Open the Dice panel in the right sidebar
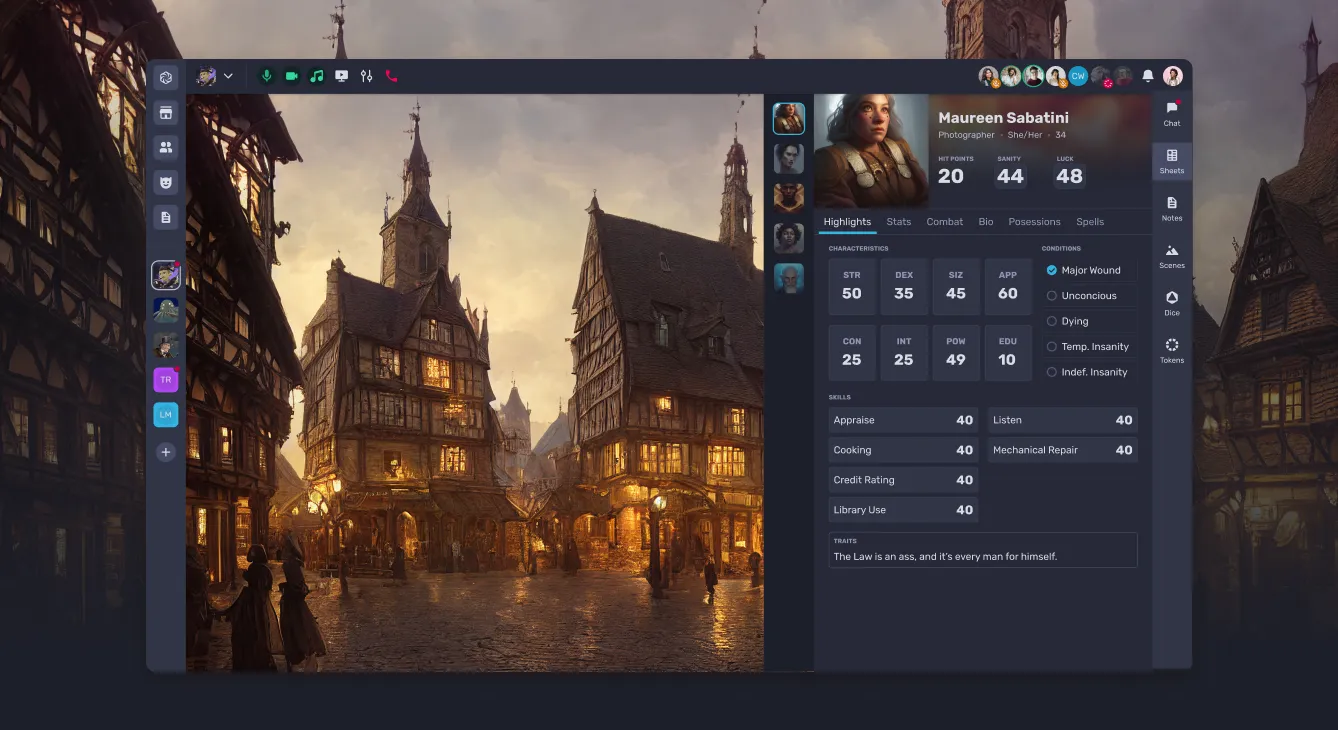Image resolution: width=1338 pixels, height=730 pixels. click(x=1171, y=303)
